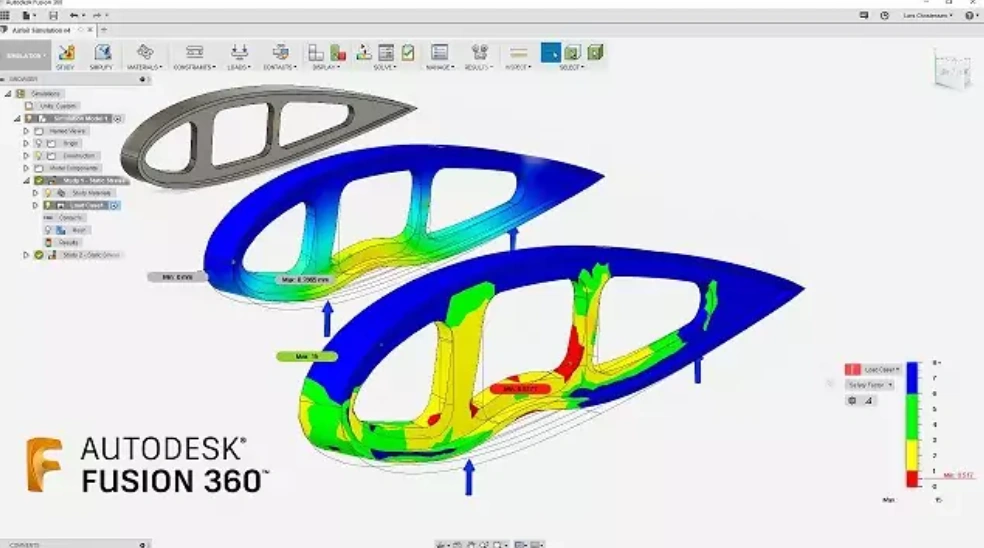Open the Simulation workspace dropdown

coord(24,56)
